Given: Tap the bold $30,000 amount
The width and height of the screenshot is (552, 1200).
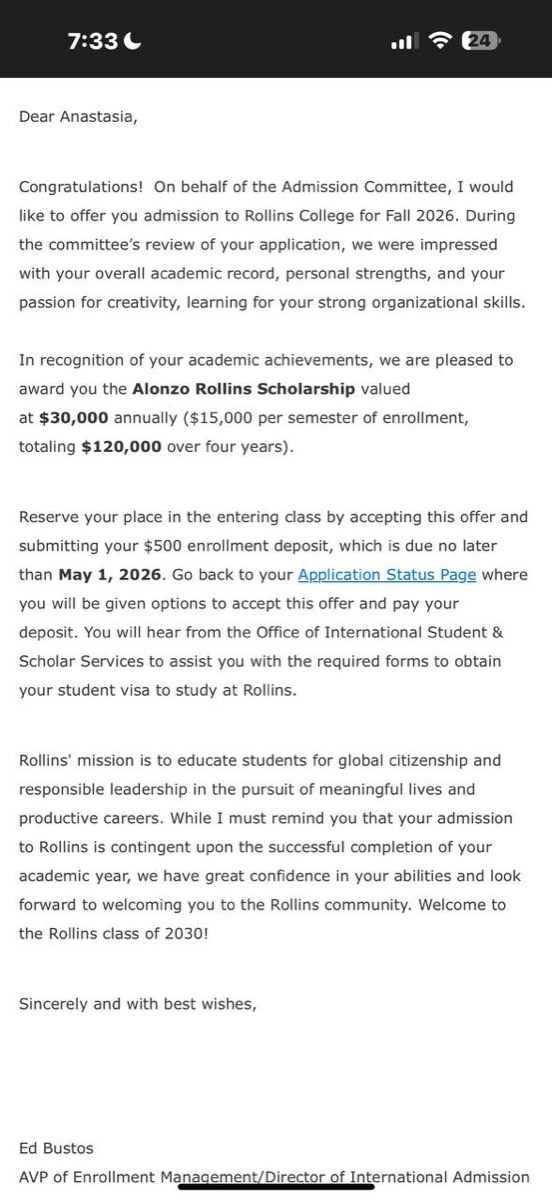Looking at the screenshot, I should click(74, 418).
